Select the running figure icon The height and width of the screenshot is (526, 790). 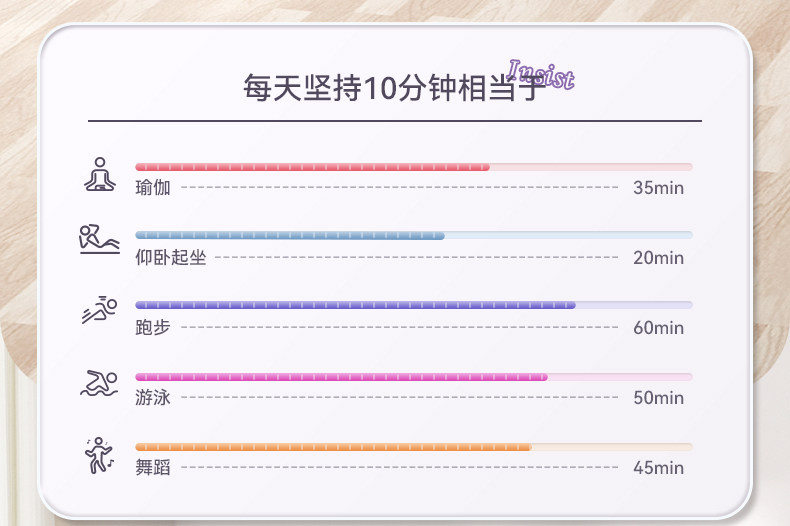[x=99, y=312]
